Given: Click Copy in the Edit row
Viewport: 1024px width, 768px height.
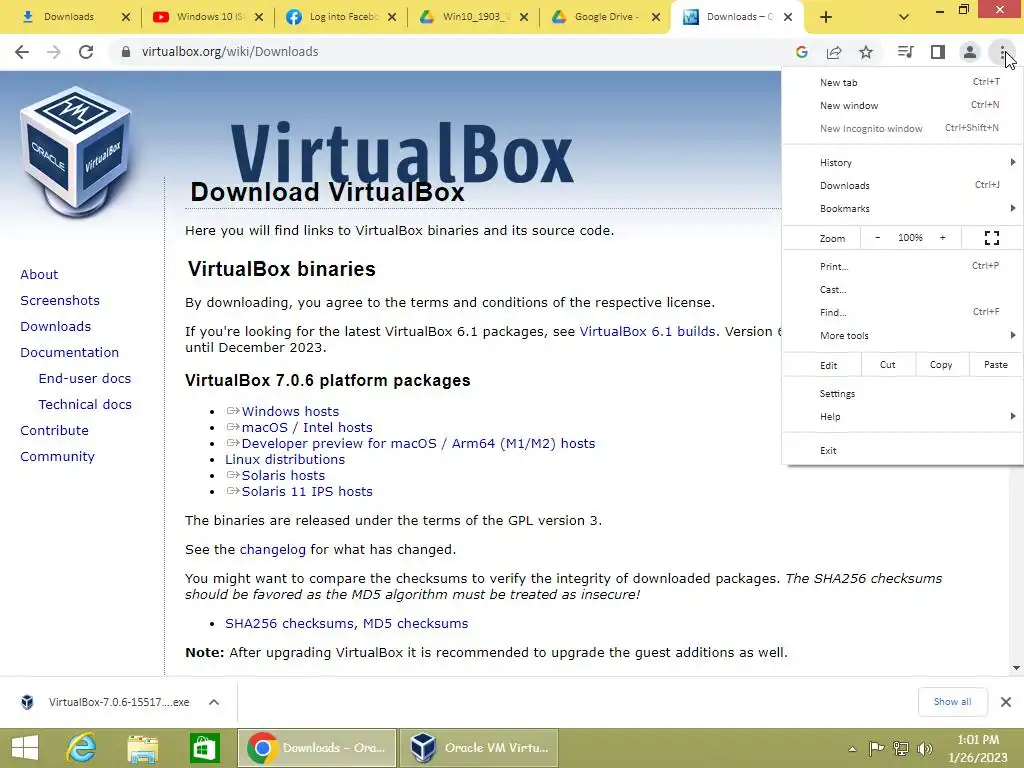Looking at the screenshot, I should [940, 365].
